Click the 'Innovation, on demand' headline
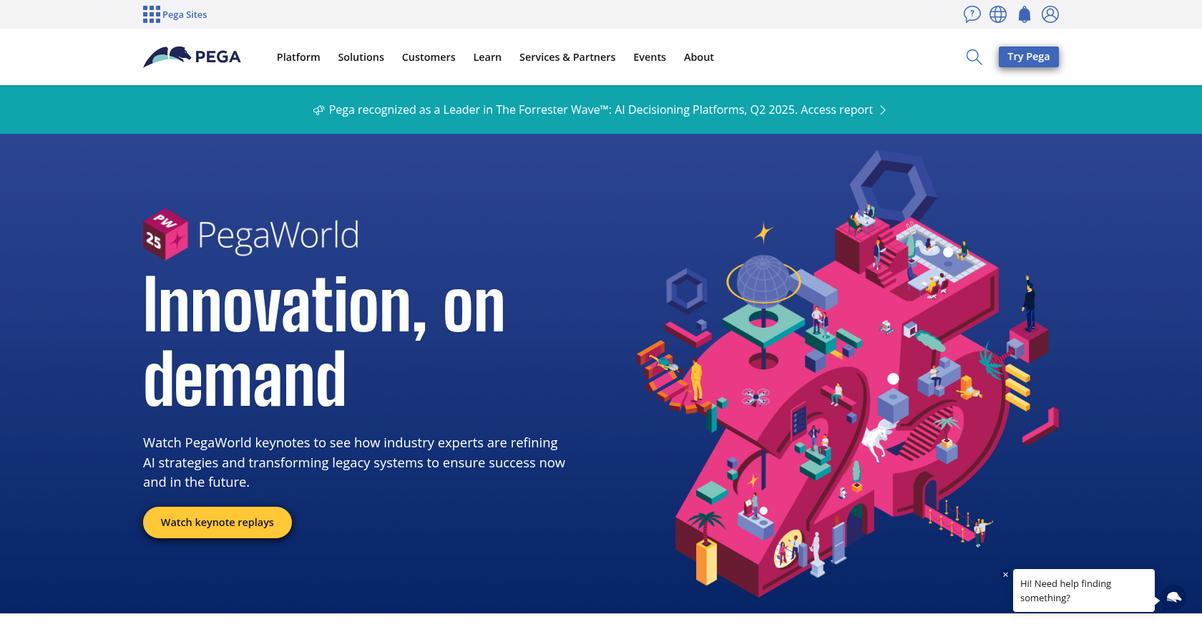 tap(324, 341)
